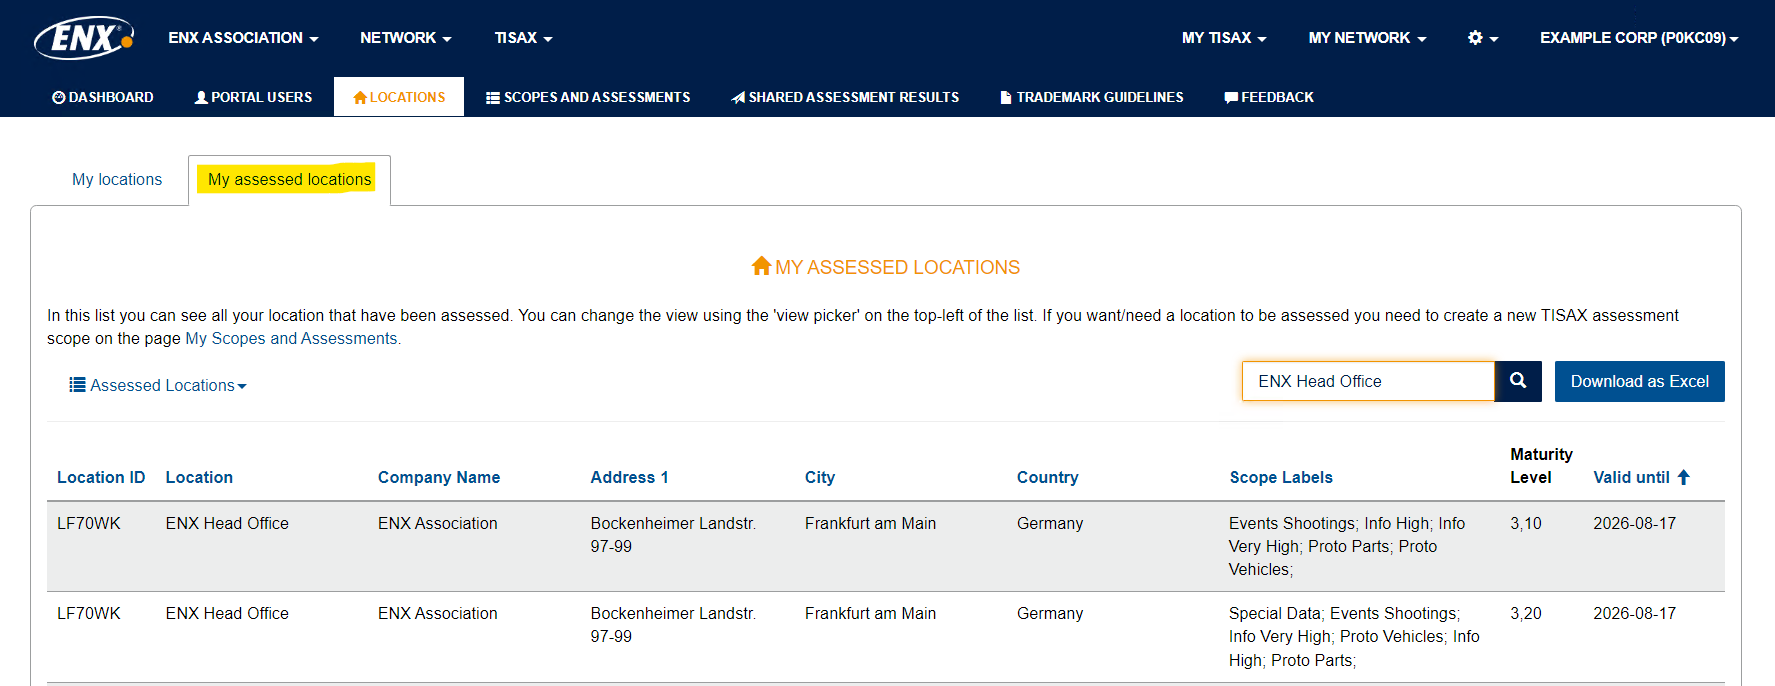Click the ENX Head Office search field
Screen dimensions: 1775x686
1368,381
